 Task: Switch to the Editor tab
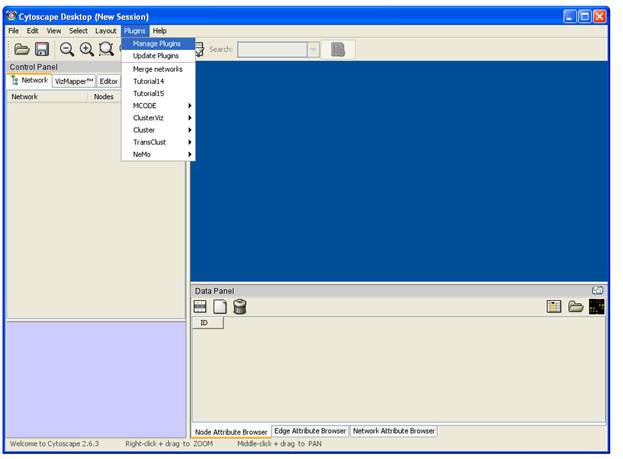108,81
